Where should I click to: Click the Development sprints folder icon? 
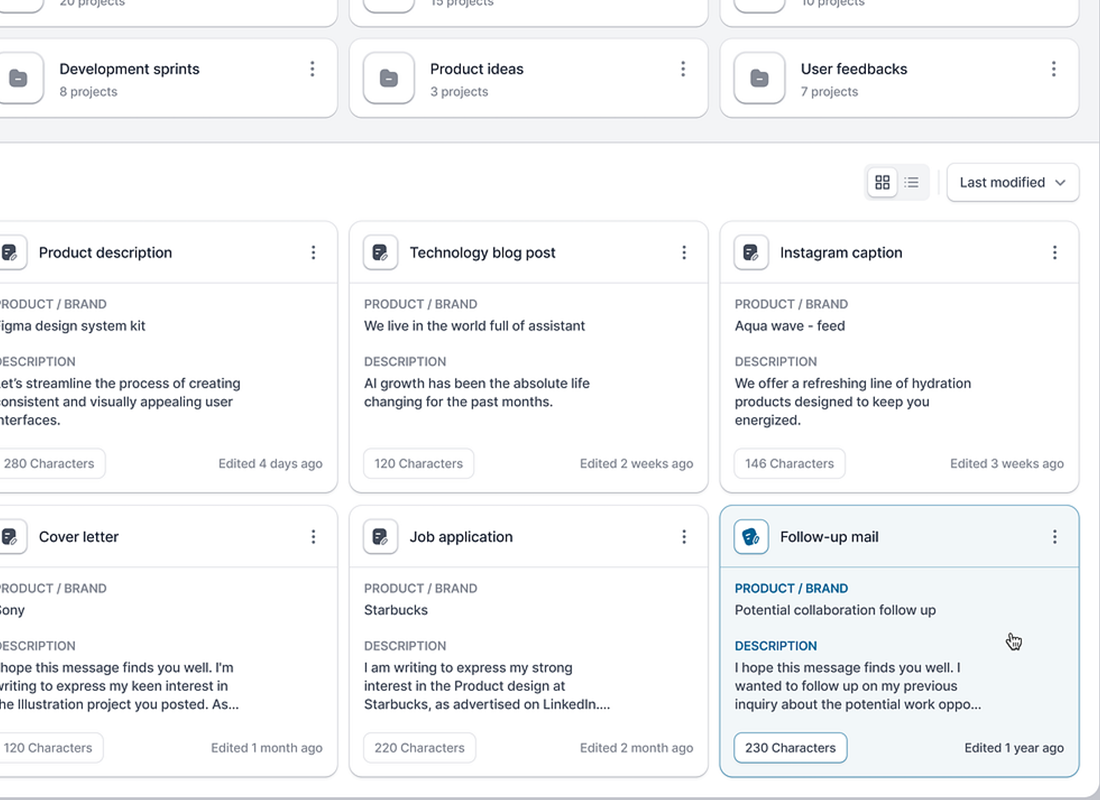pyautogui.click(x=22, y=78)
